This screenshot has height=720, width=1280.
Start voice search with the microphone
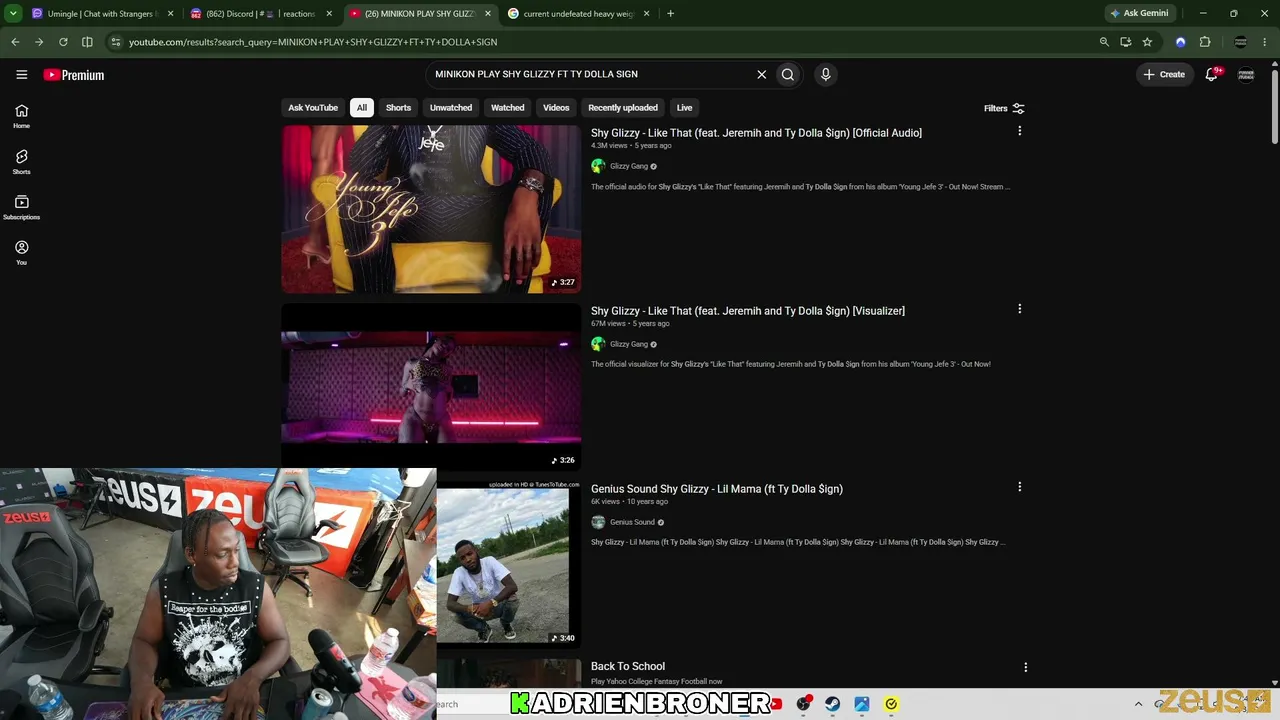[825, 74]
